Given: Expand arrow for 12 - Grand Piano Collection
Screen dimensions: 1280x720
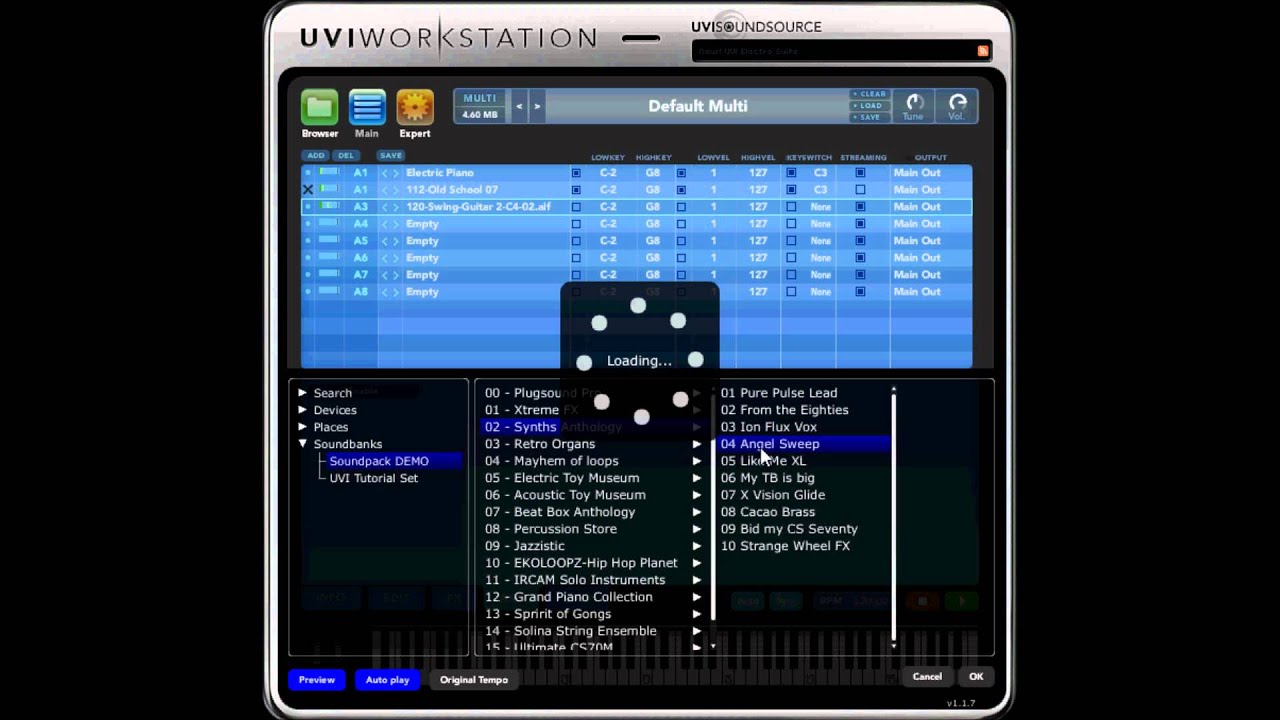Looking at the screenshot, I should click(x=696, y=597).
